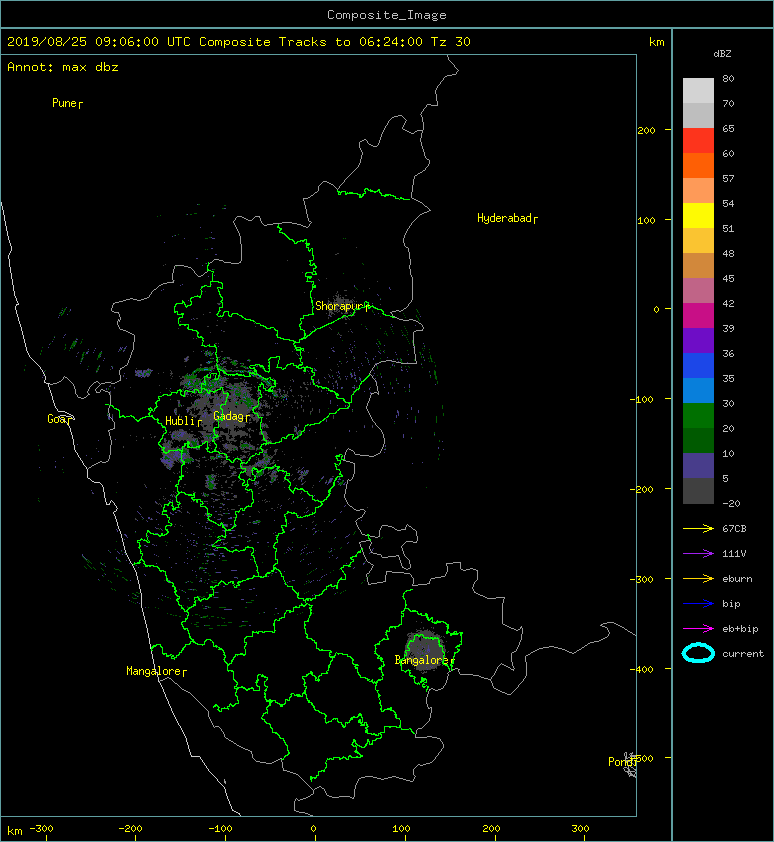
Task: Click the yellow 67CB arrow icon
Action: (x=698, y=528)
